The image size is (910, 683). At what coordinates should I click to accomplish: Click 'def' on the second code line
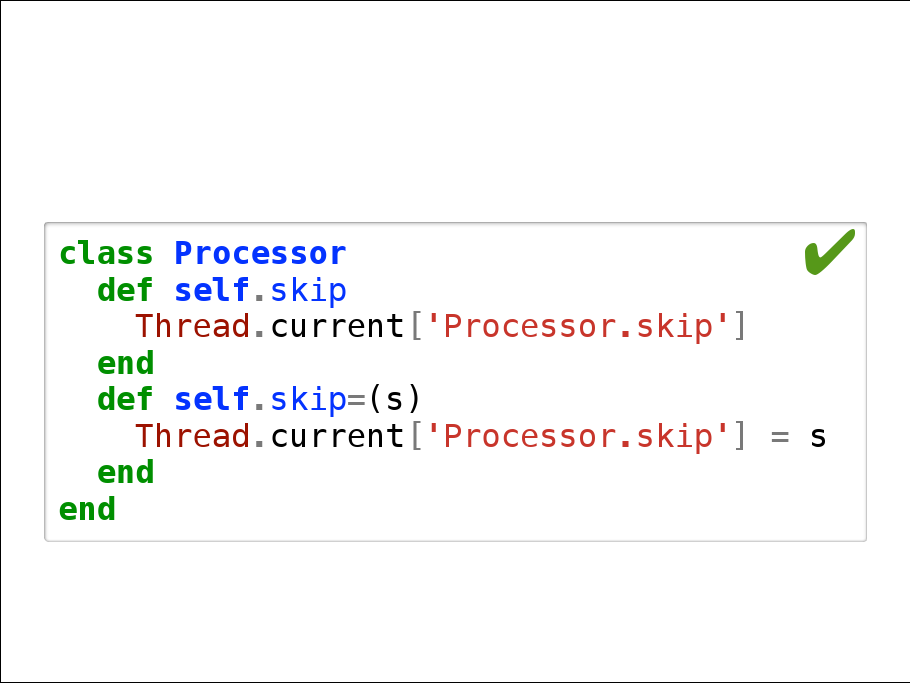(125, 291)
